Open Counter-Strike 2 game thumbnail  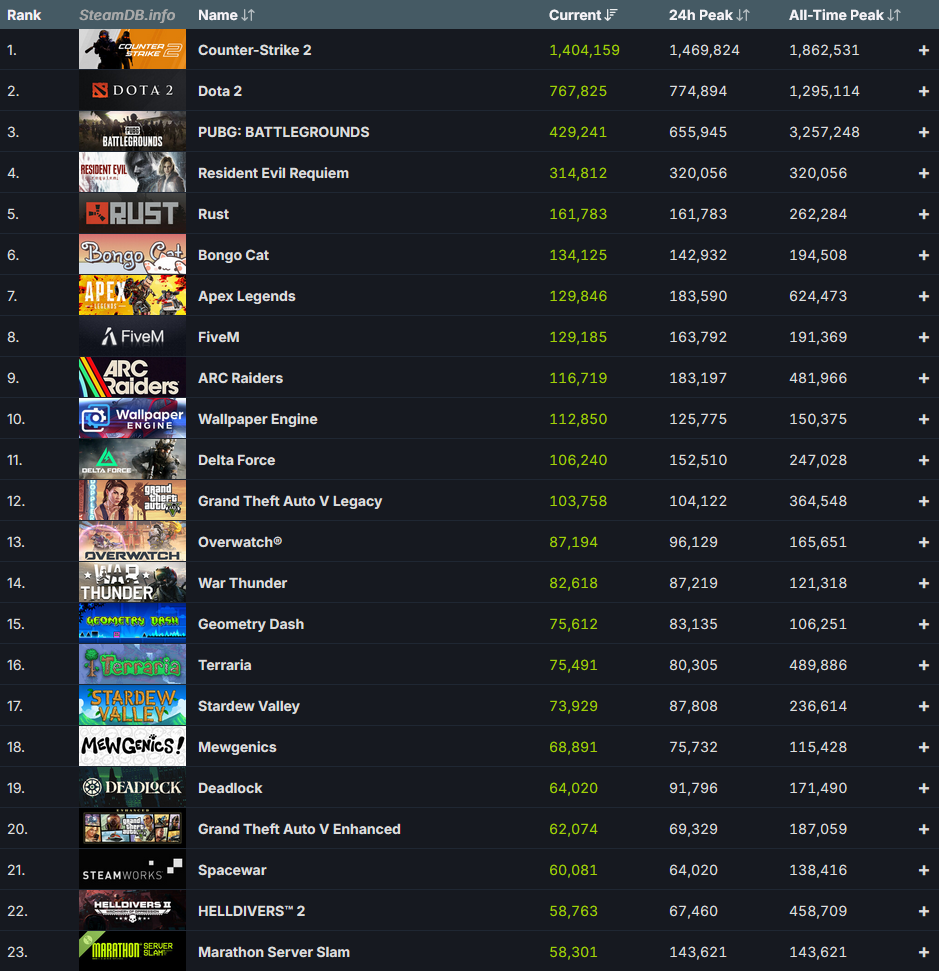132,49
